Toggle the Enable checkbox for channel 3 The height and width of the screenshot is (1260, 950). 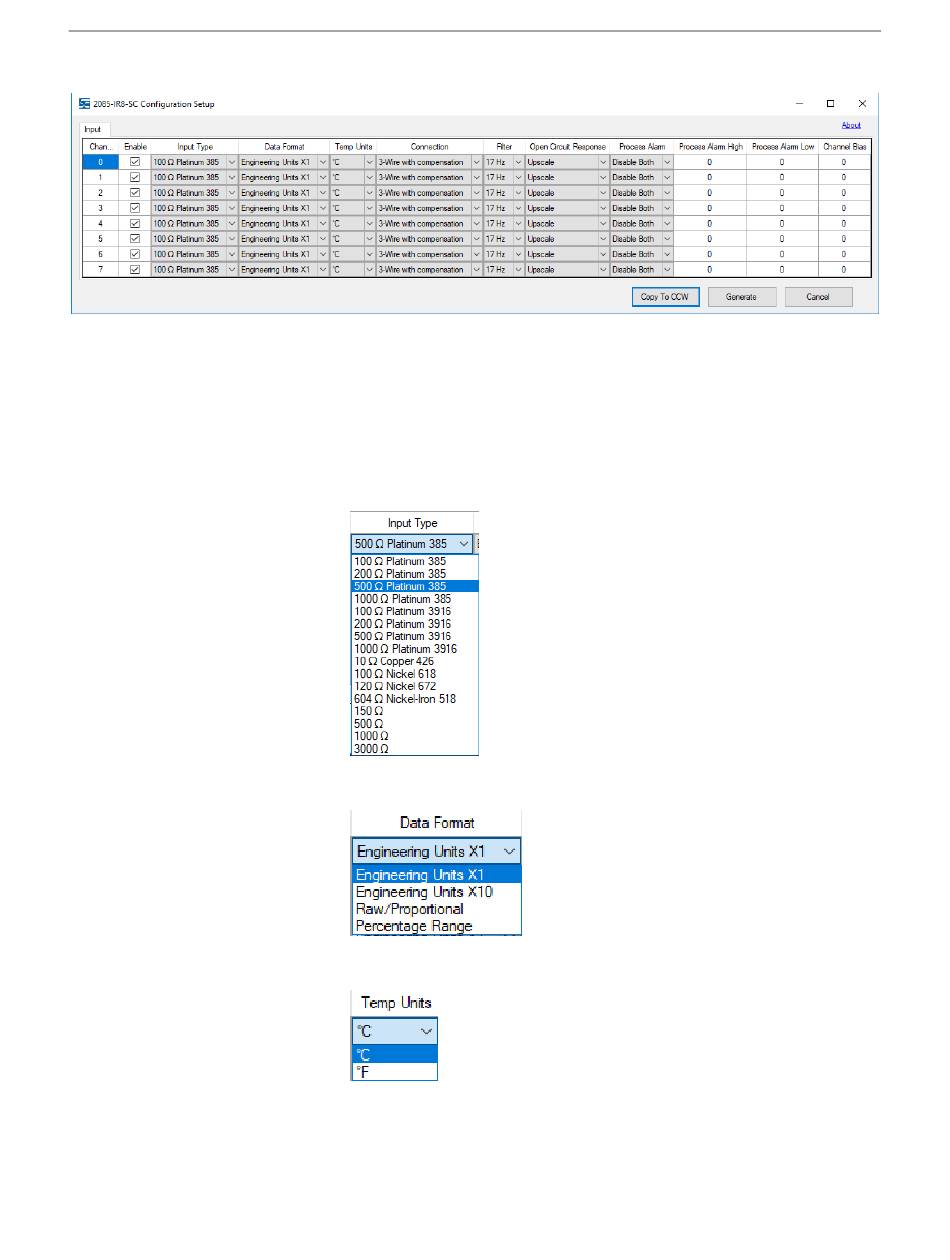coord(135,208)
